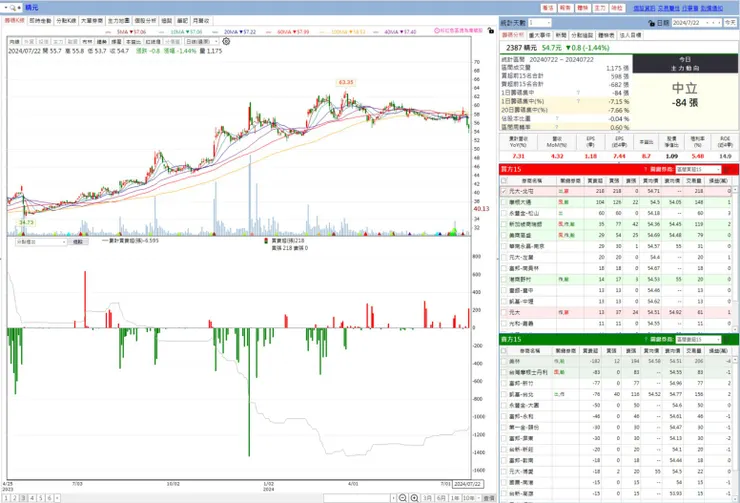The image size is (740, 503).
Task: Check the 美林 seller checkbox
Action: (504, 361)
